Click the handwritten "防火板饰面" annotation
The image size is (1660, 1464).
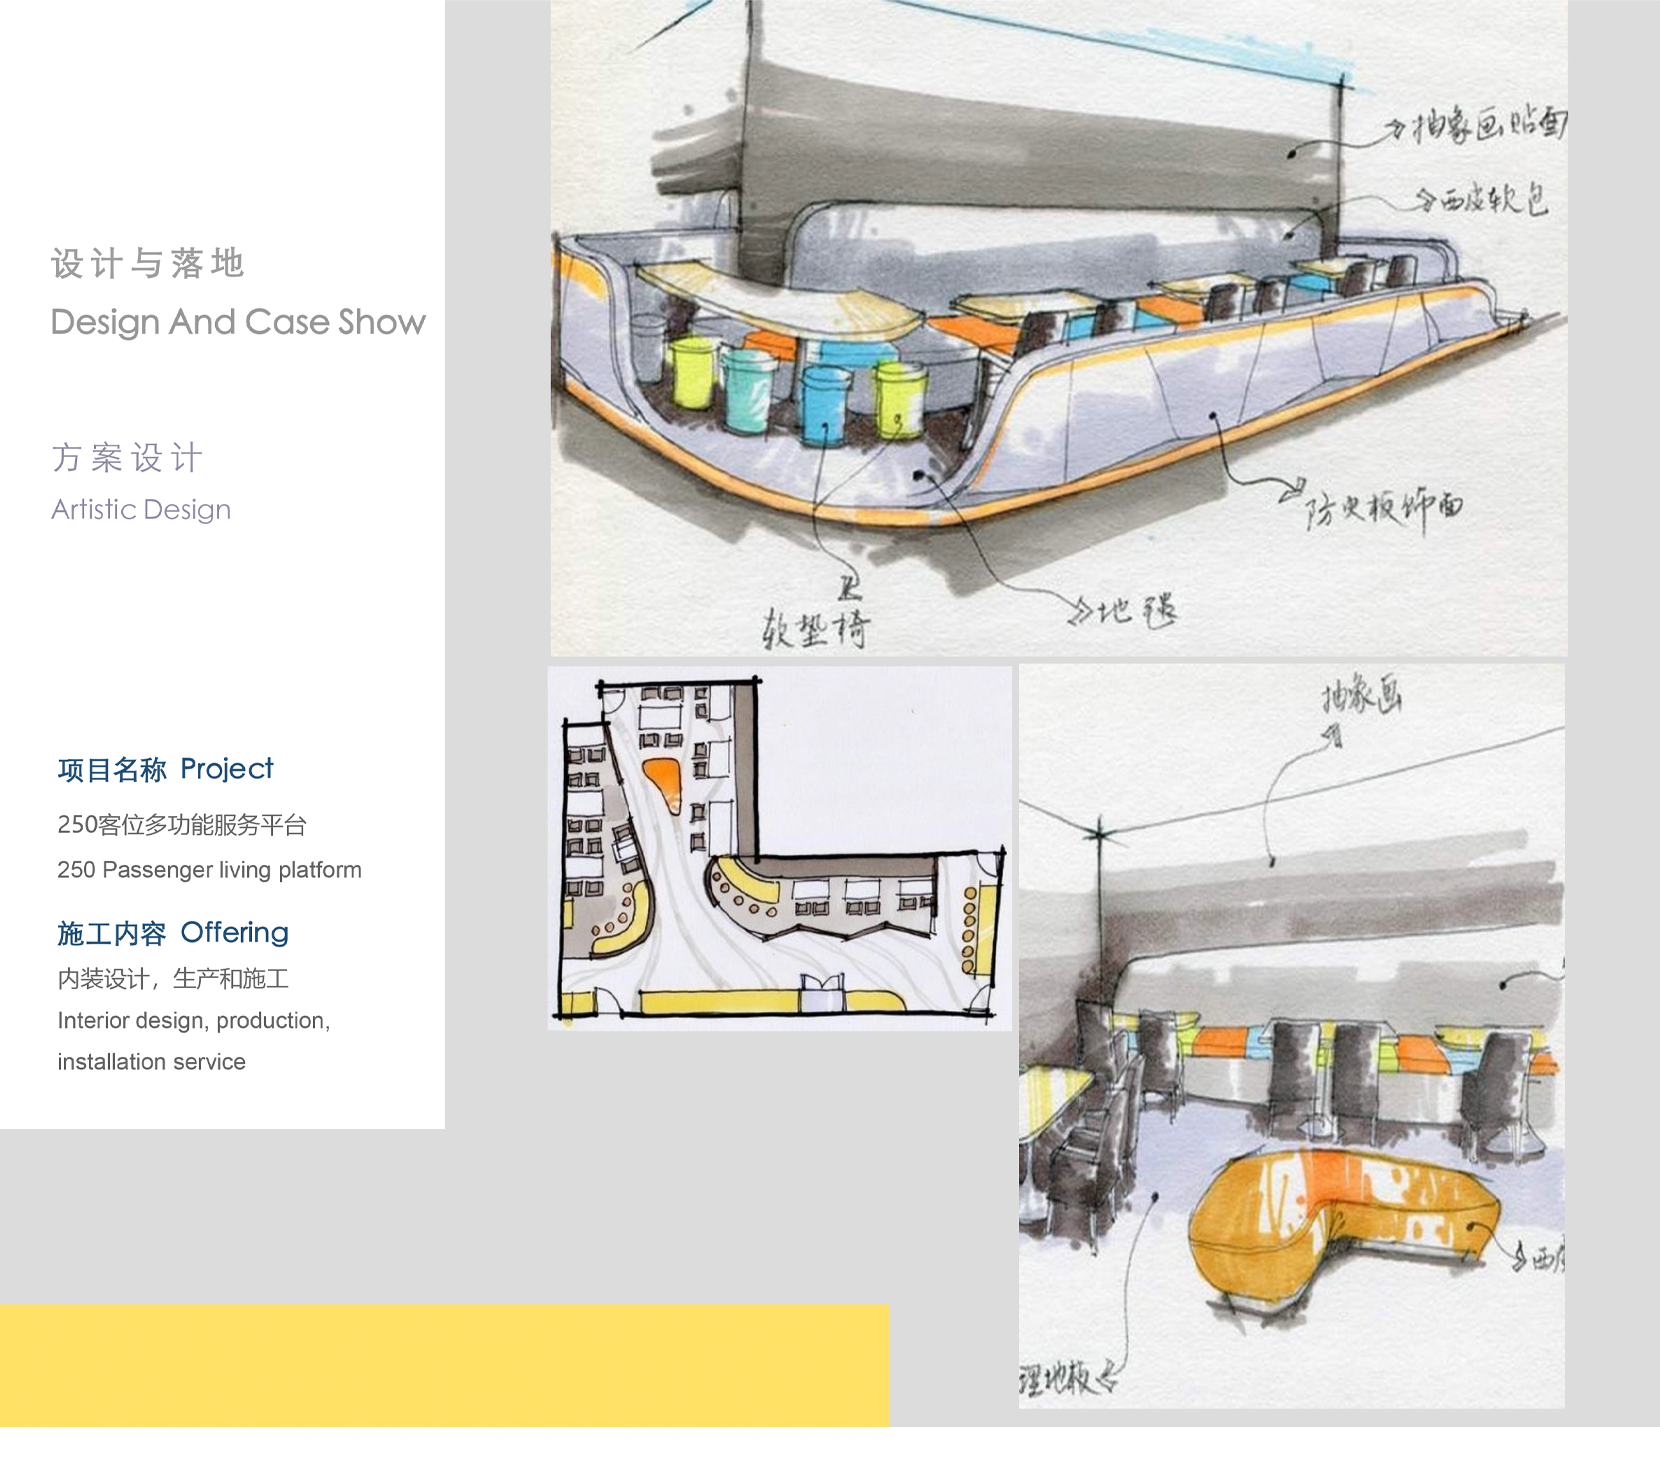[1384, 508]
